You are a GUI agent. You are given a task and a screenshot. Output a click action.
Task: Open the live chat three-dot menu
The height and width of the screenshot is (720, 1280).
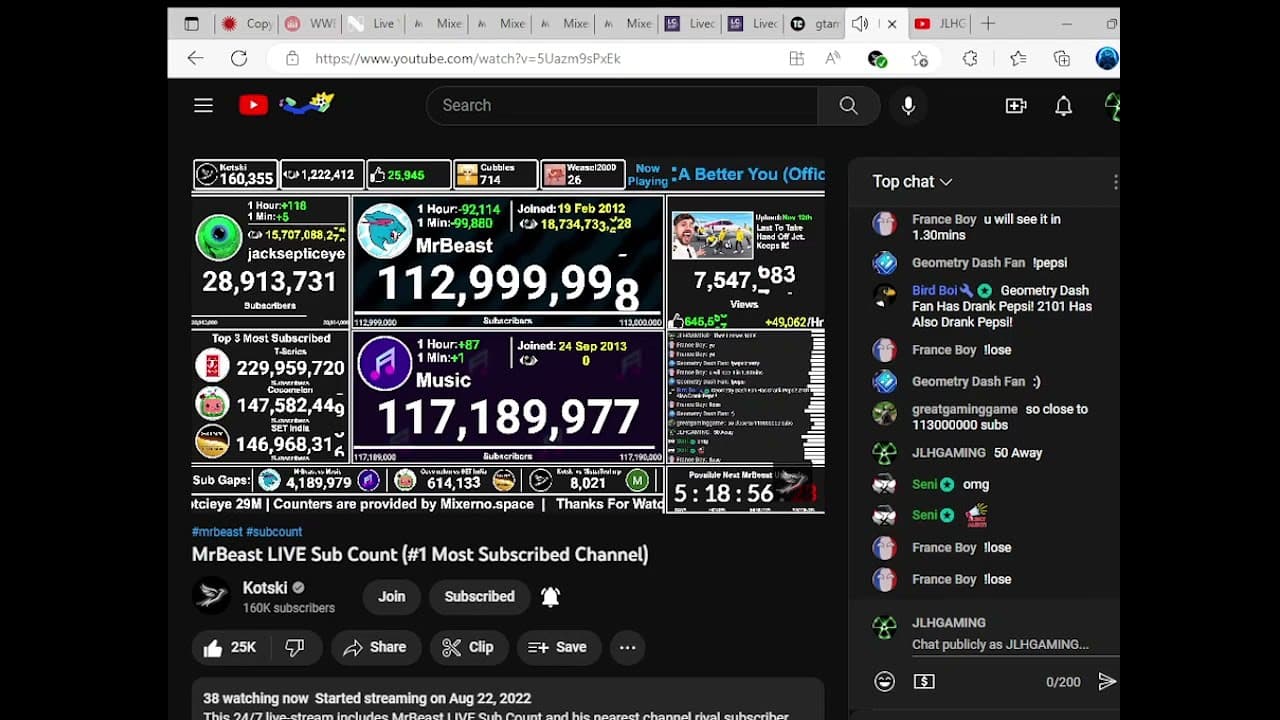(1114, 181)
